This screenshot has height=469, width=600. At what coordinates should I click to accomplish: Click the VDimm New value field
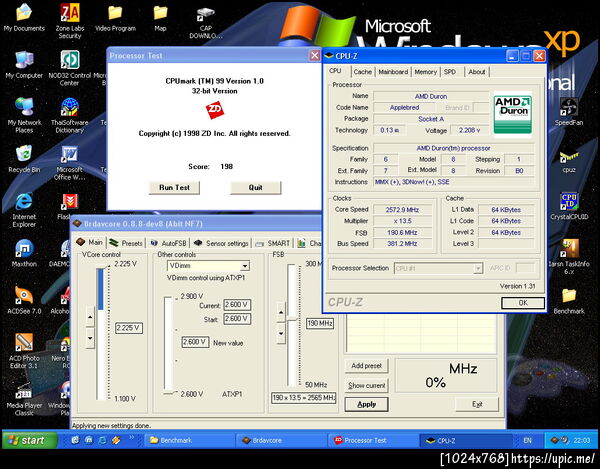[x=195, y=342]
